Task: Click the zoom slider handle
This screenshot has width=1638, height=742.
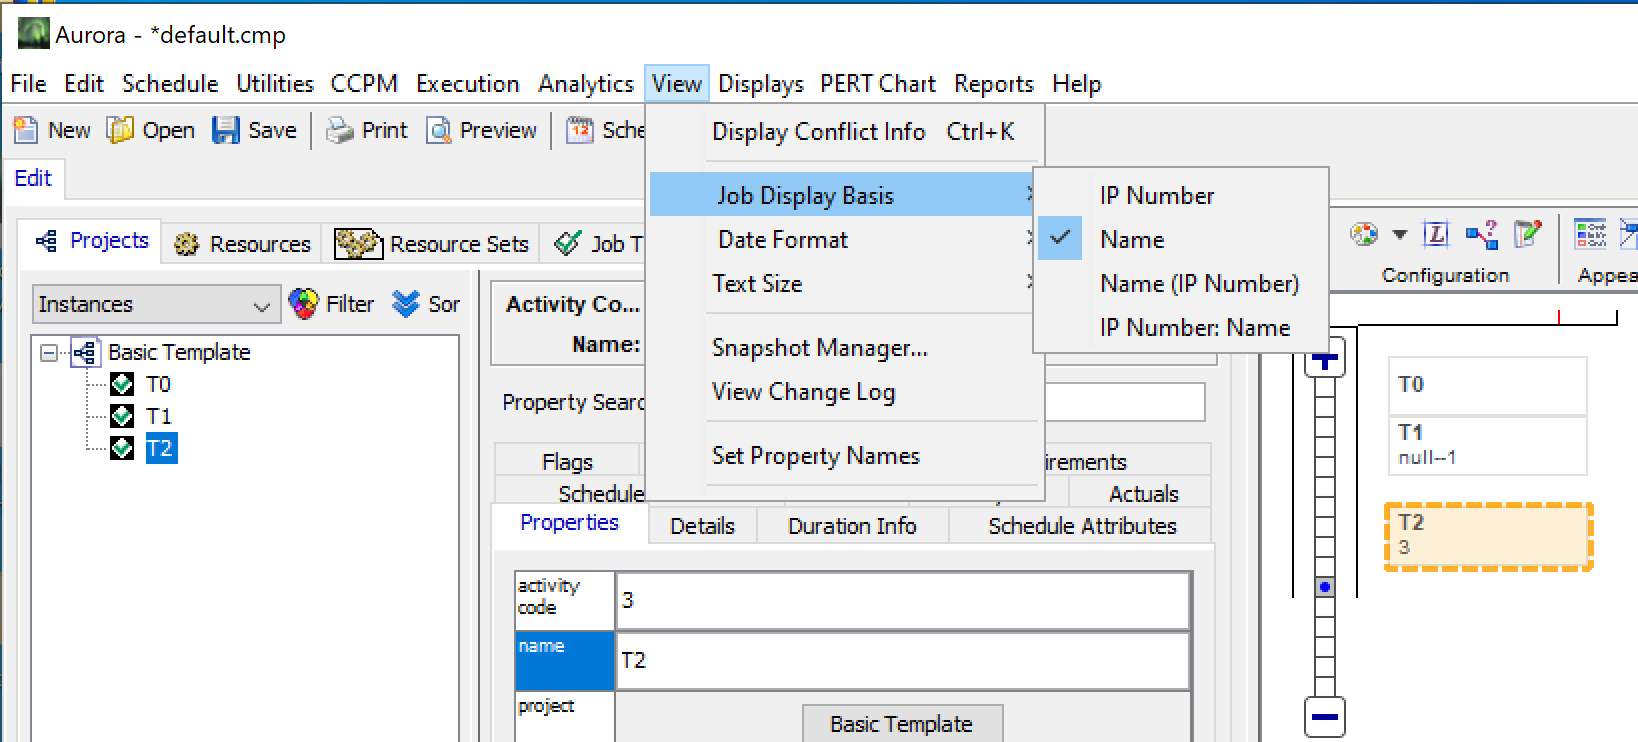Action: [1325, 587]
